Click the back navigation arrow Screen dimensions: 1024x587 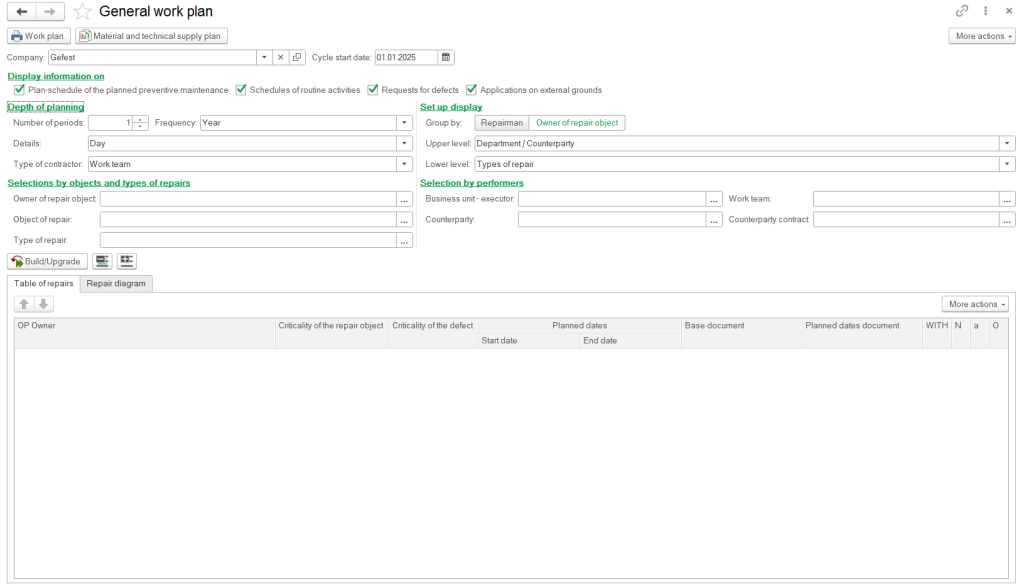click(22, 11)
